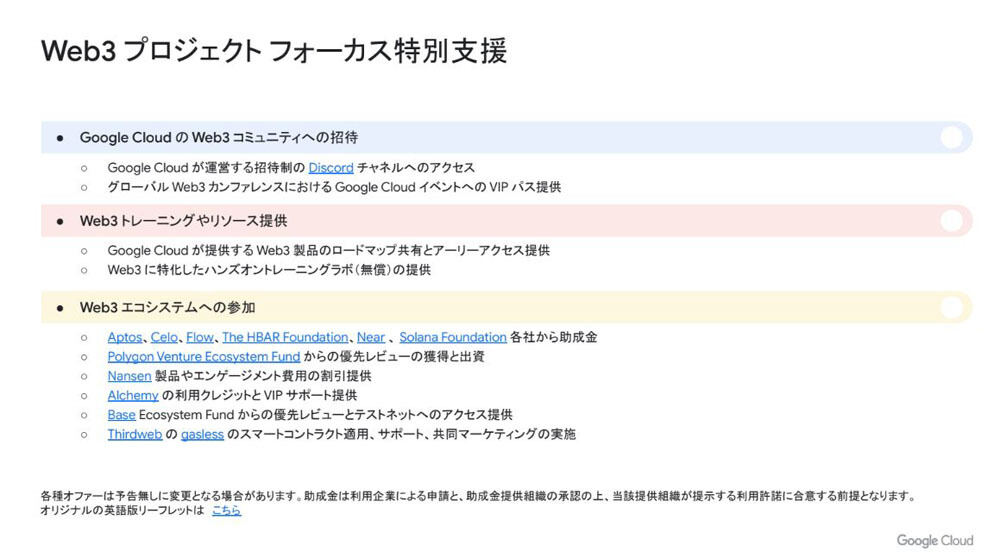Click the line about ロードマップ共有とアーリーアクセス提供
Screen dimensions: 1000x558
328,251
